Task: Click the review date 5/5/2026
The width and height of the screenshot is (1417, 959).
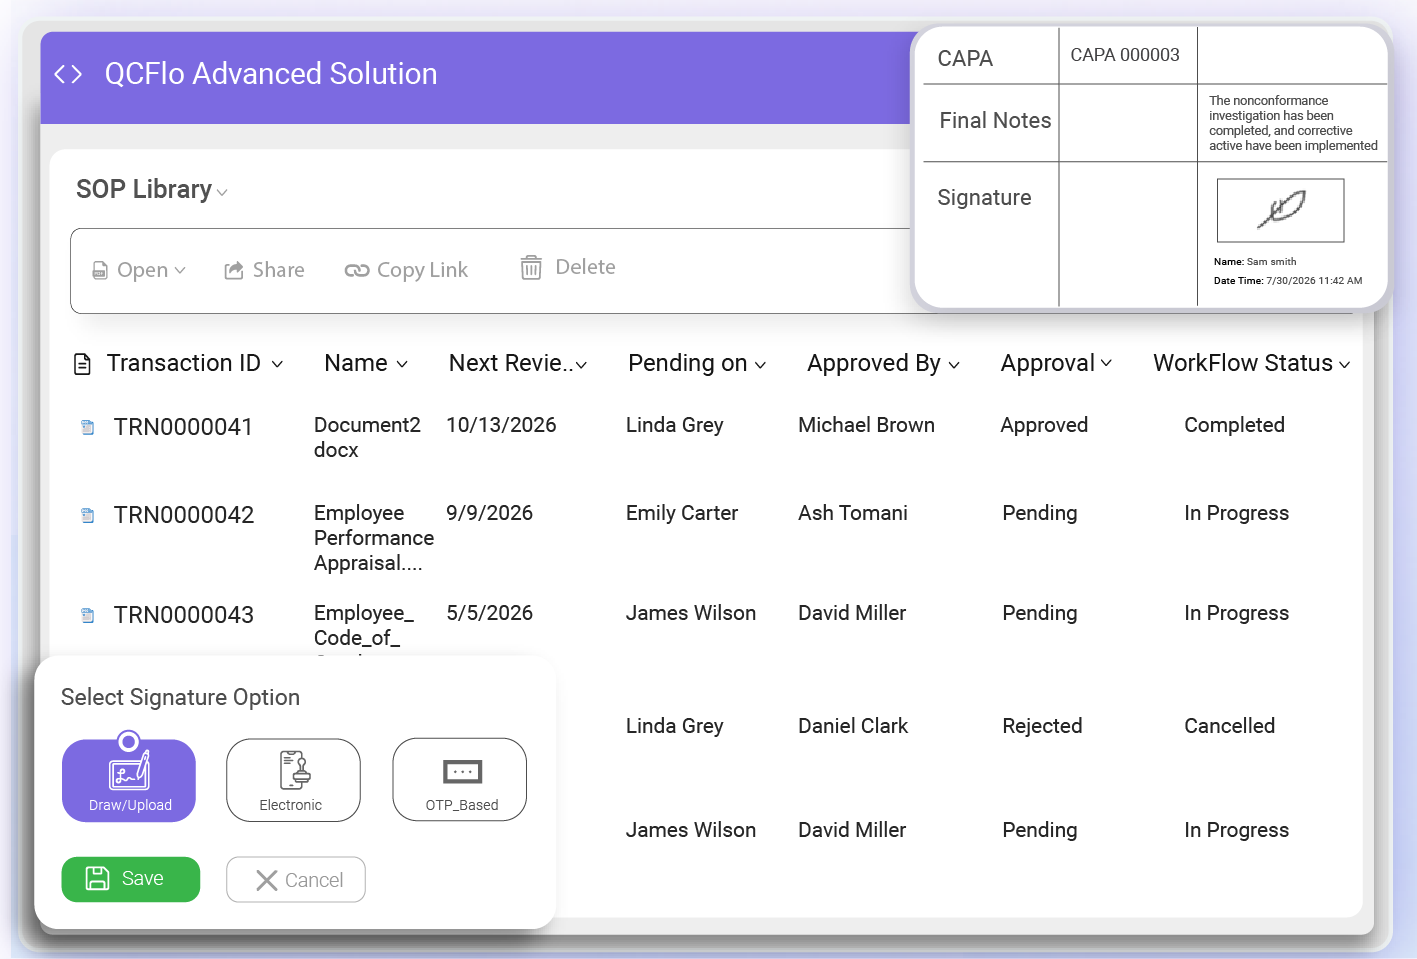Action: (489, 613)
